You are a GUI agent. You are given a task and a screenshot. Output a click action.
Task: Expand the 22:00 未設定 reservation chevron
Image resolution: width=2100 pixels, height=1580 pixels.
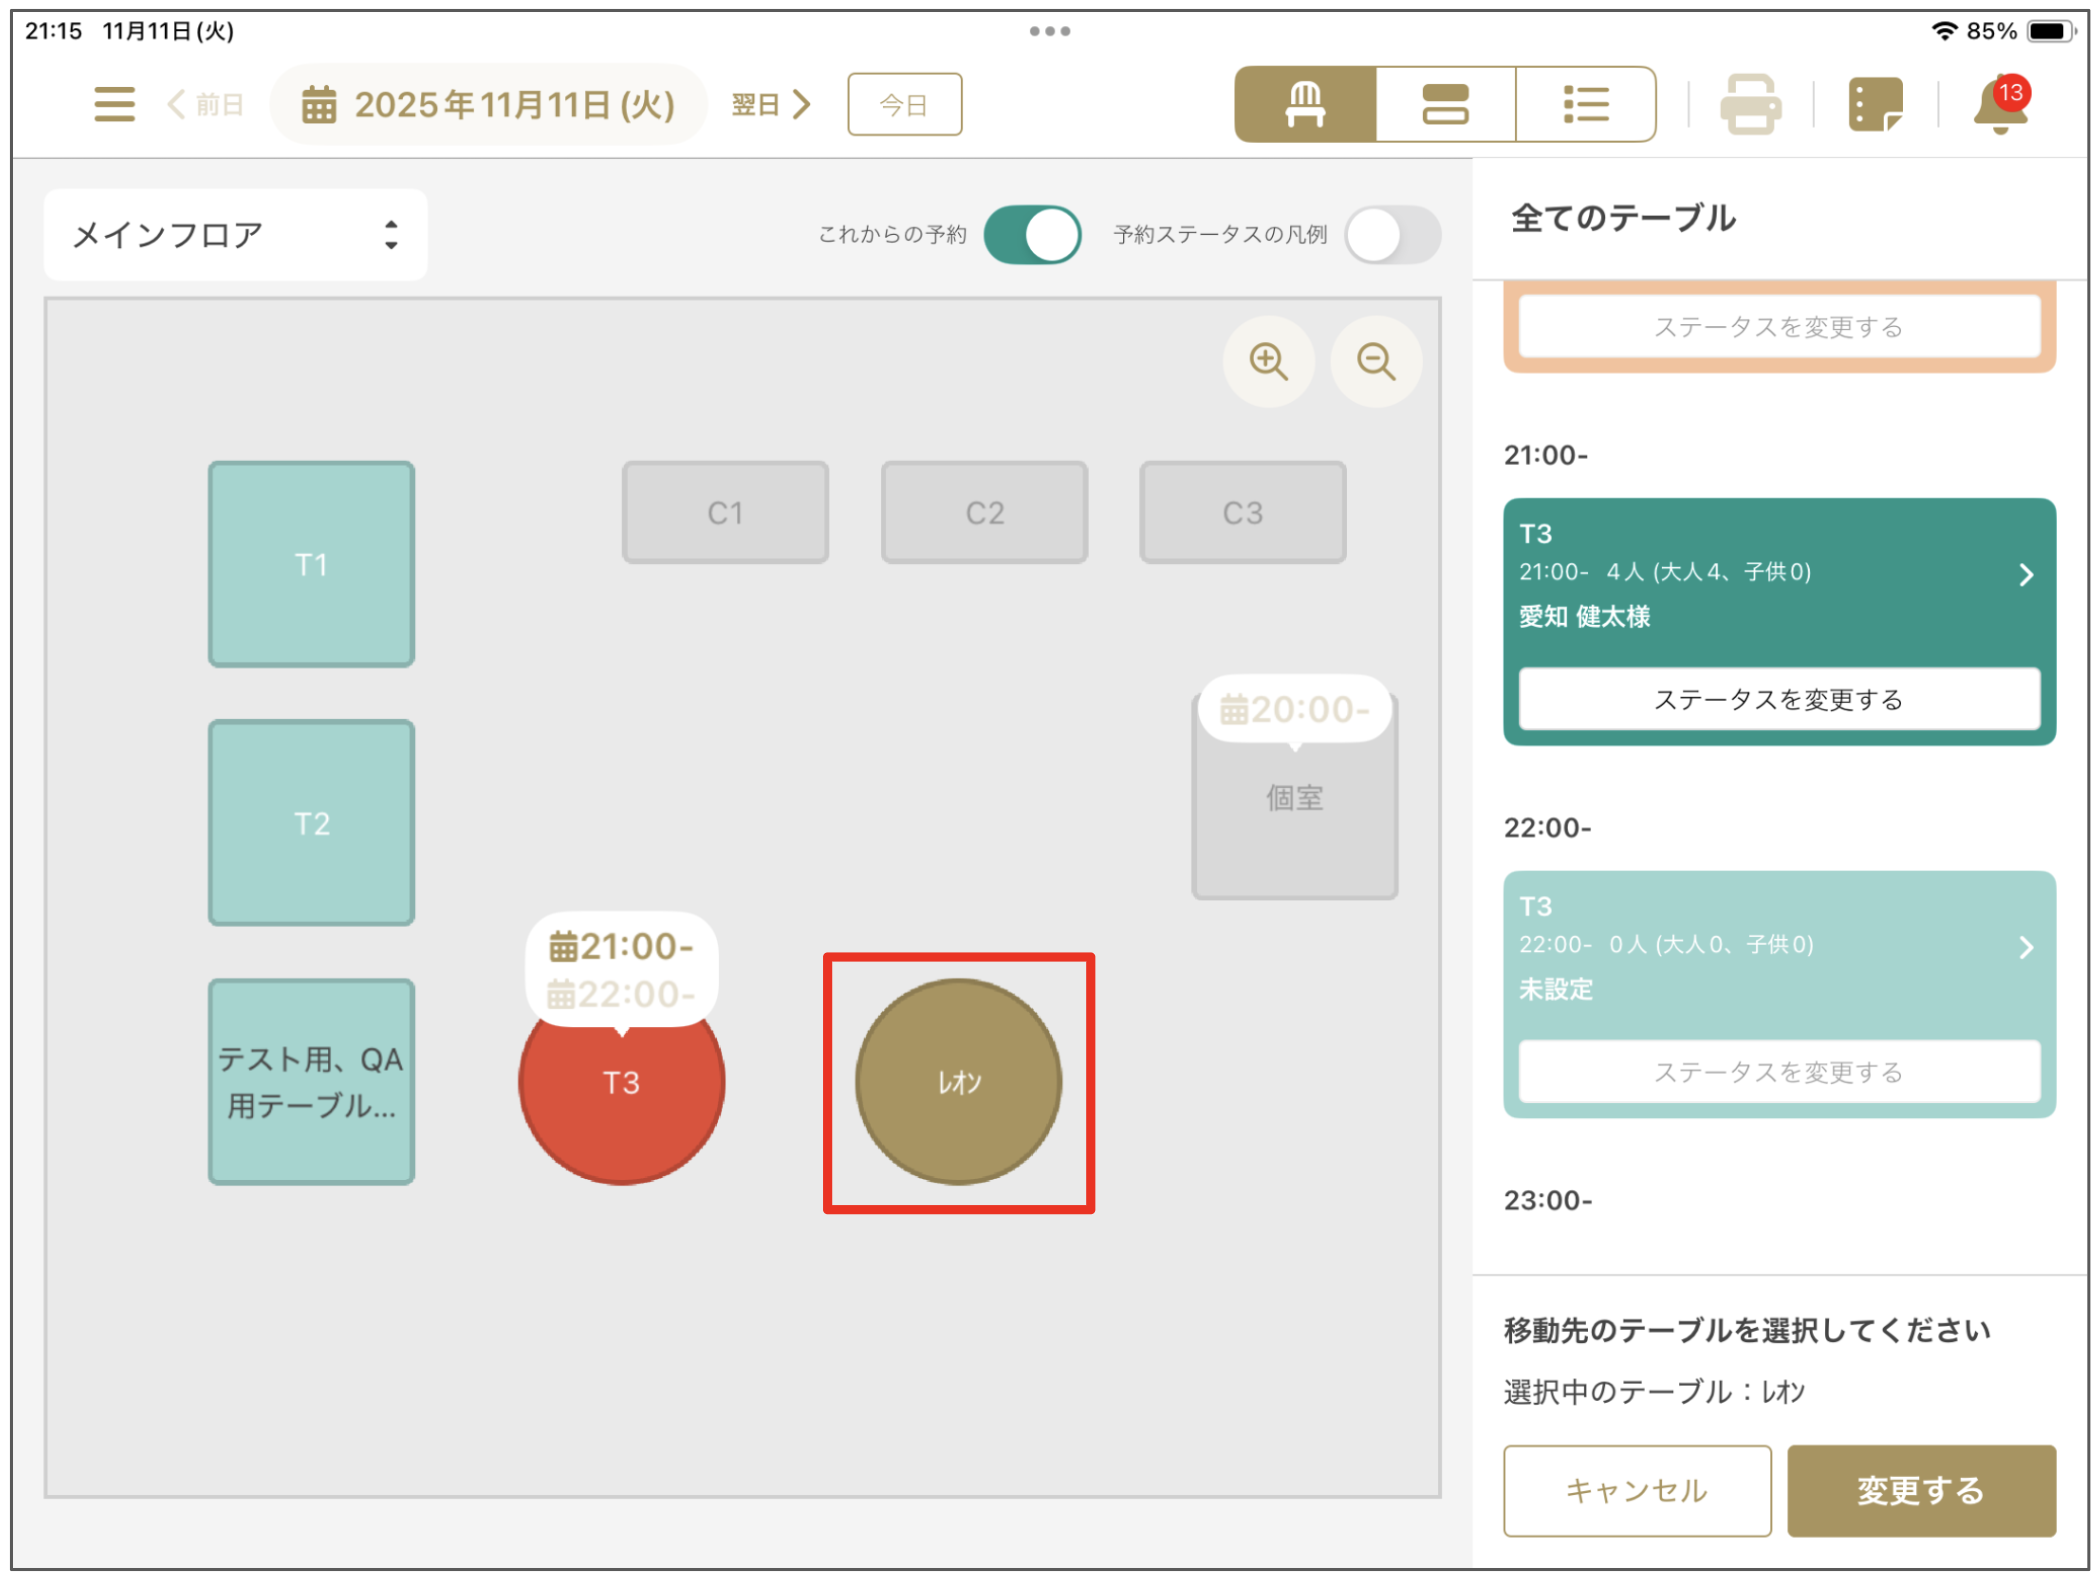[2026, 947]
